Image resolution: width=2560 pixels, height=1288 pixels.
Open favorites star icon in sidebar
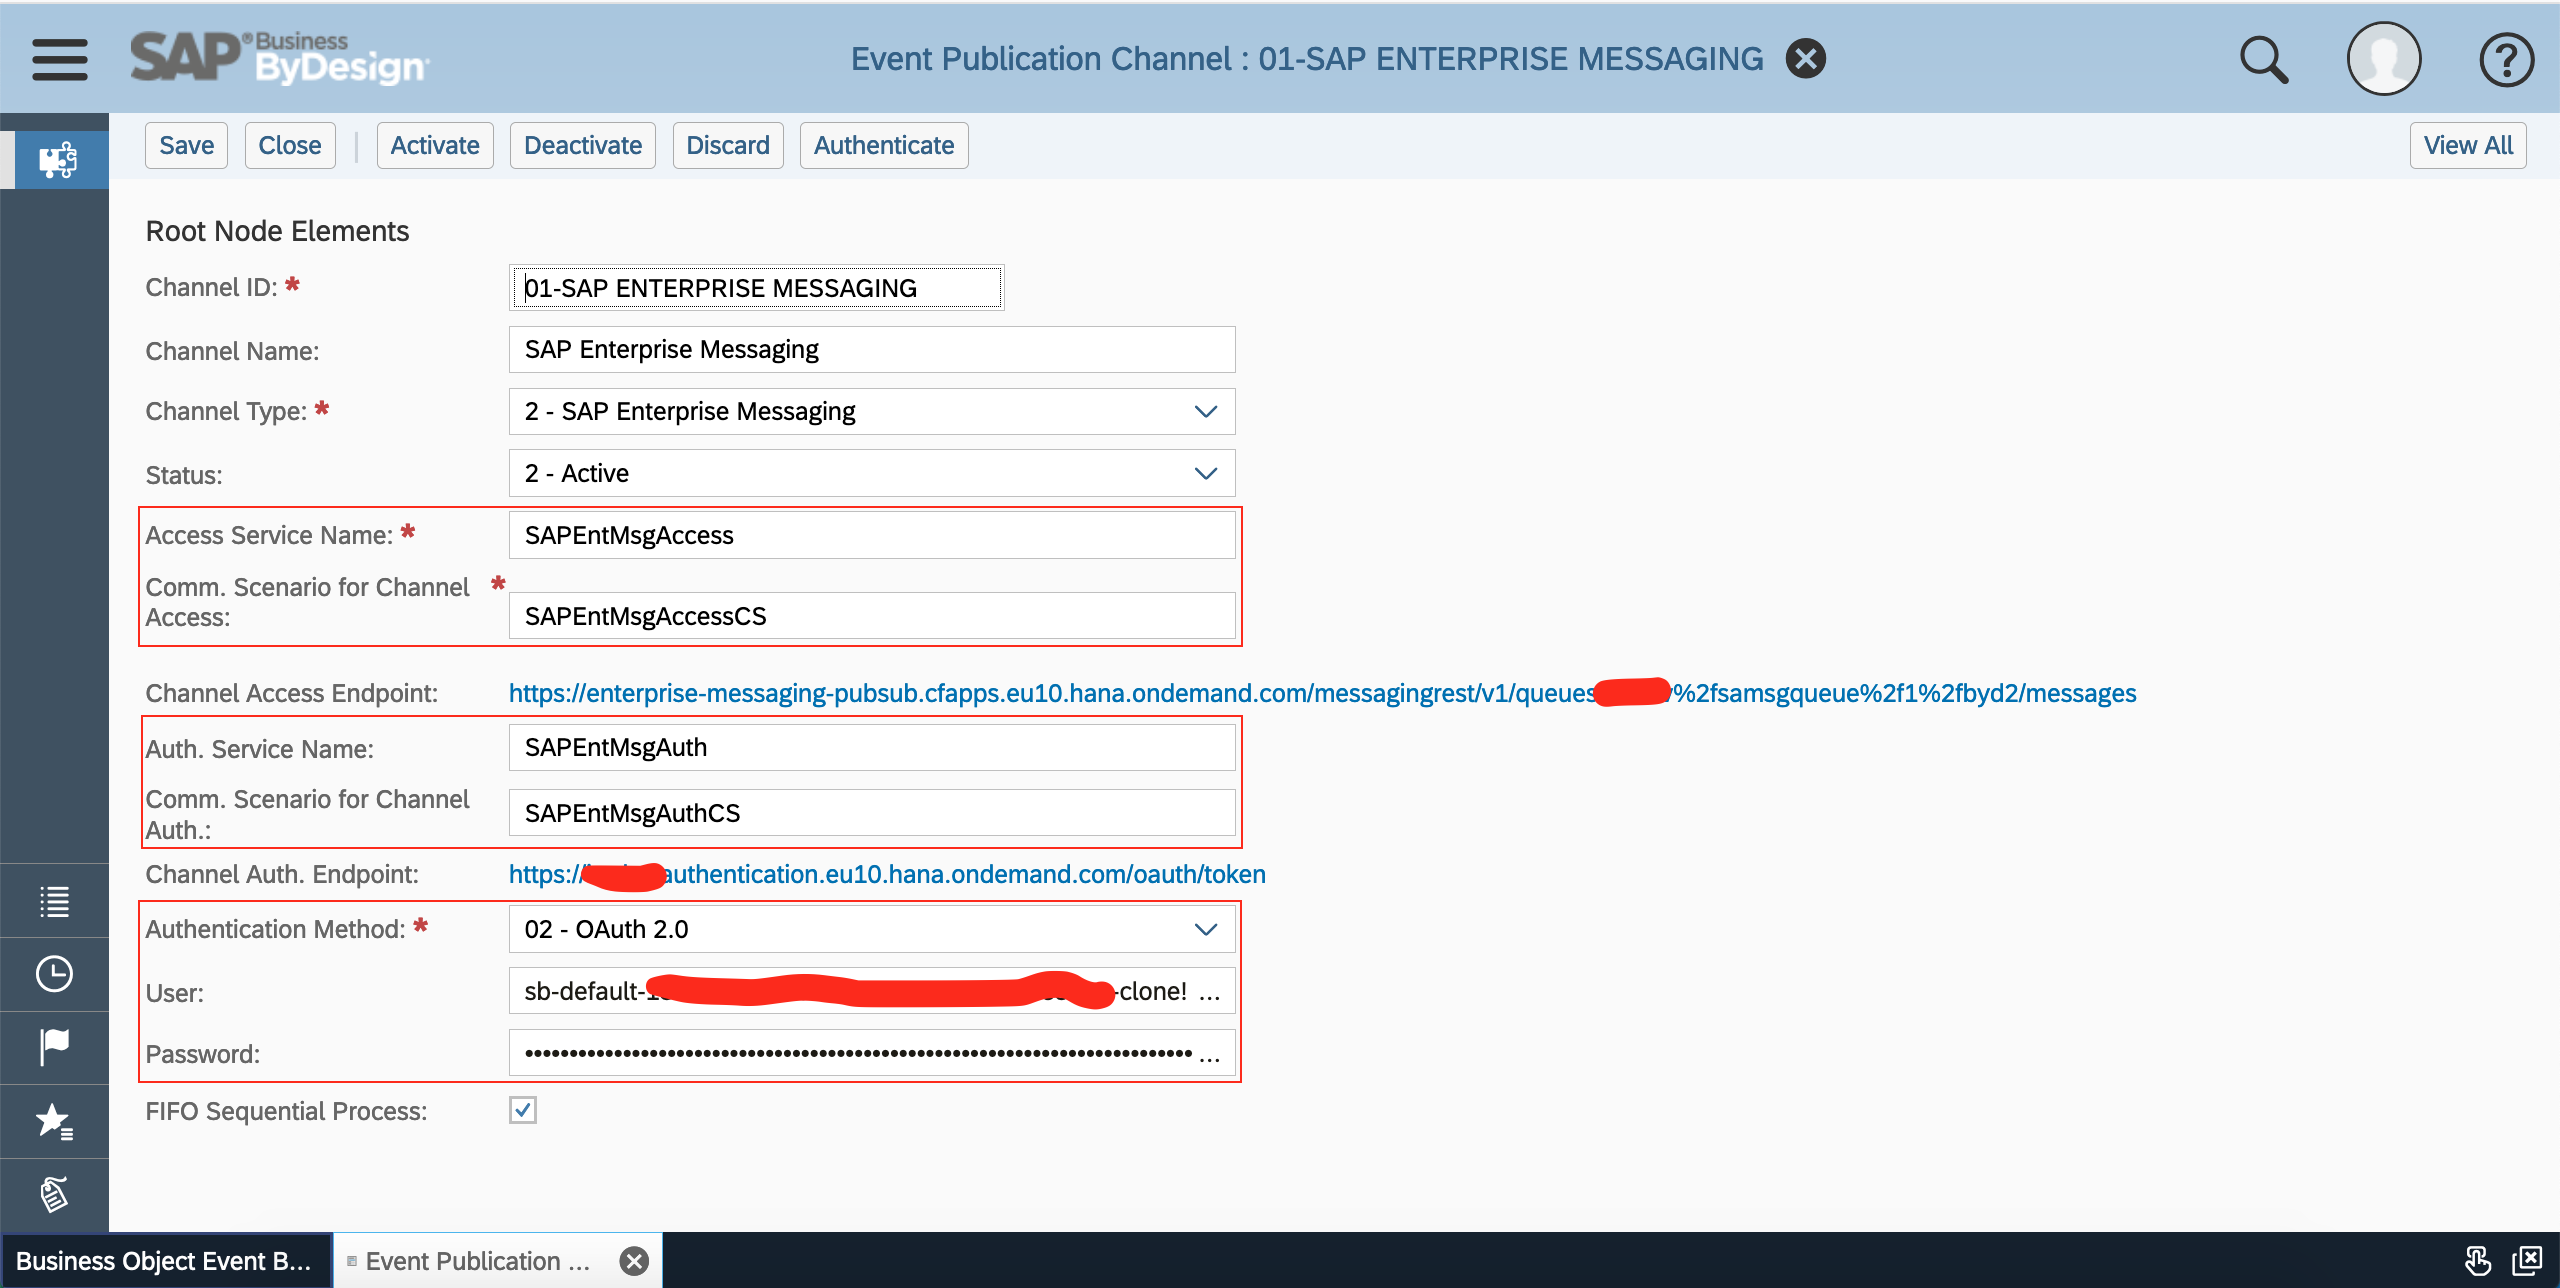[x=54, y=1121]
